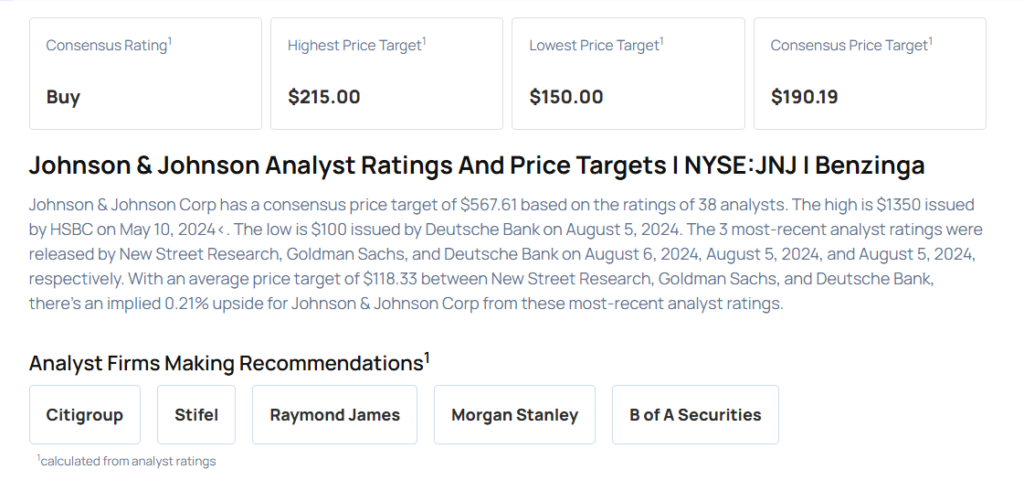The width and height of the screenshot is (1024, 491).
Task: Select the Stifel analyst firm button
Action: [196, 415]
